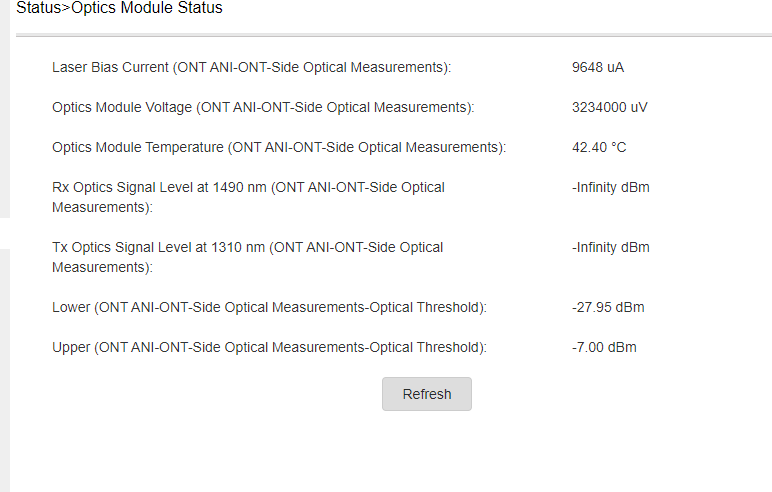The image size is (772, 492).
Task: Click the 42.40 °C temperature value
Action: click(599, 147)
